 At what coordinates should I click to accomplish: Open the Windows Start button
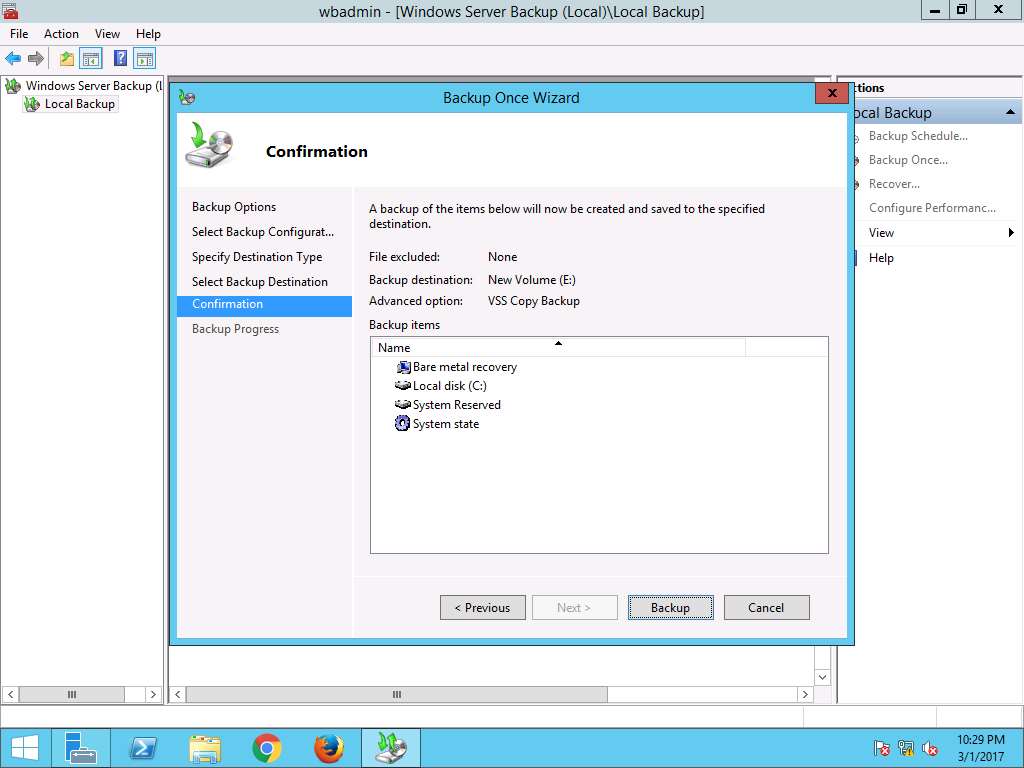(x=25, y=748)
